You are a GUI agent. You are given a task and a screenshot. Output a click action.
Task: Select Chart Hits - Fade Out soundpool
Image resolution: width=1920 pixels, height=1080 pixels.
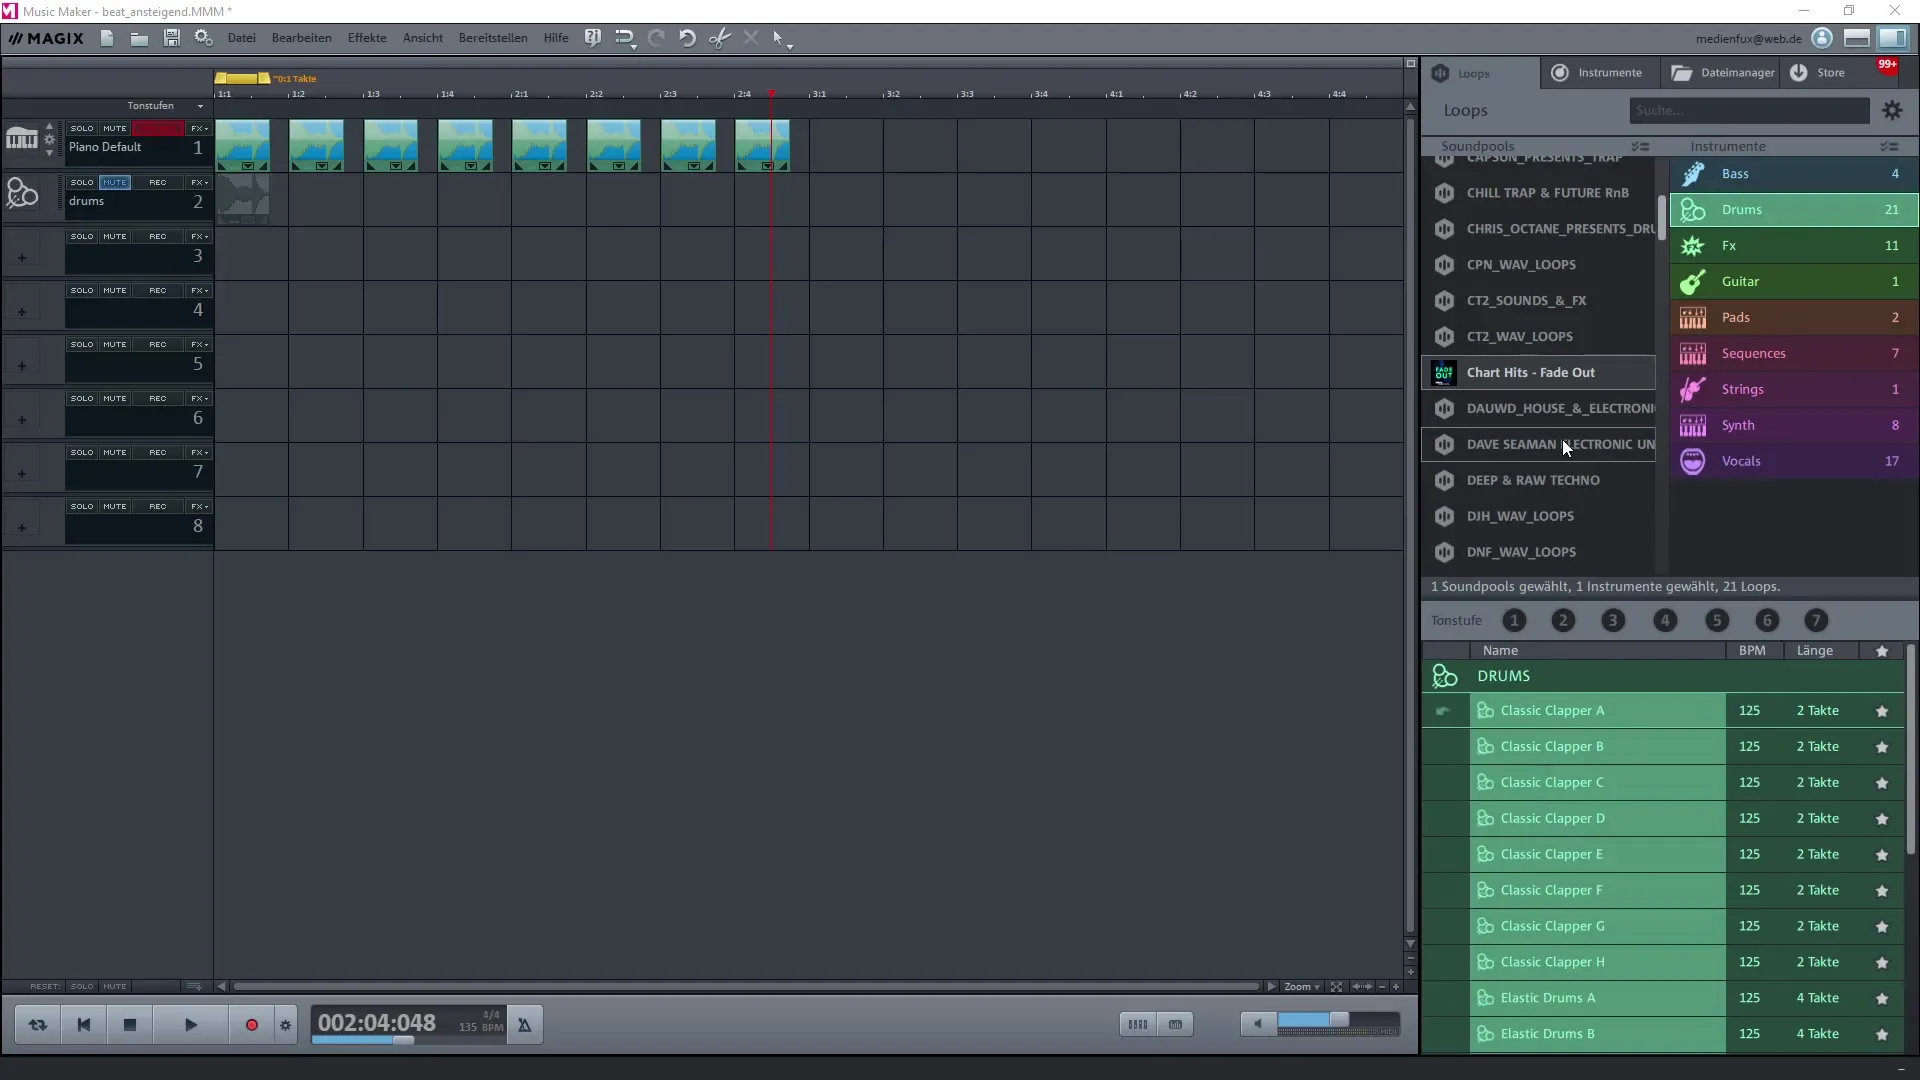tap(1539, 373)
